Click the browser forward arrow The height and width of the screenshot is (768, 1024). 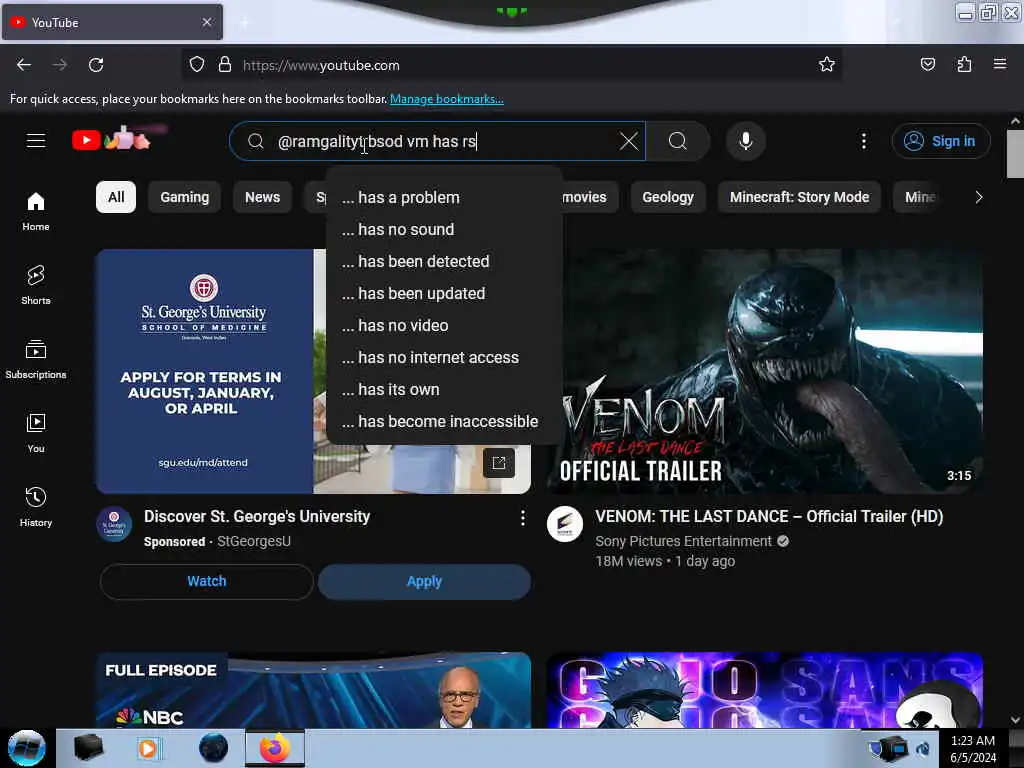pos(60,65)
